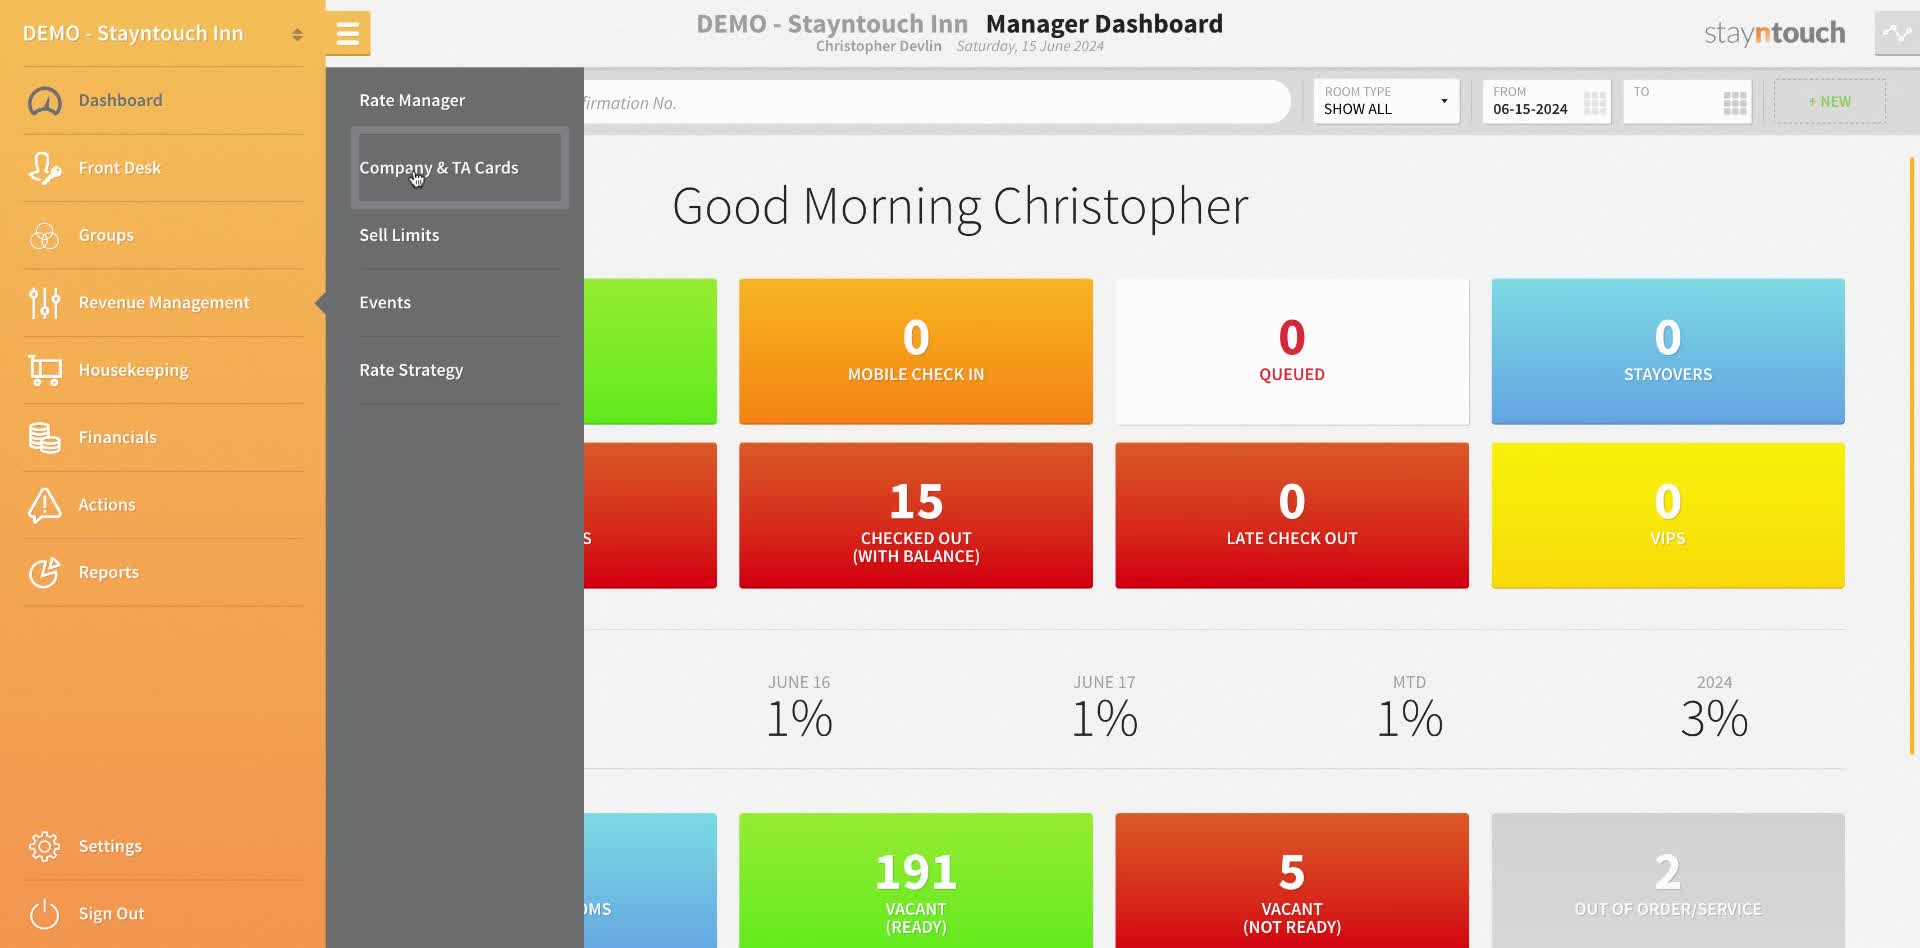Expand the hotel selector DEMO - Stayntouch Inn

[x=163, y=33]
